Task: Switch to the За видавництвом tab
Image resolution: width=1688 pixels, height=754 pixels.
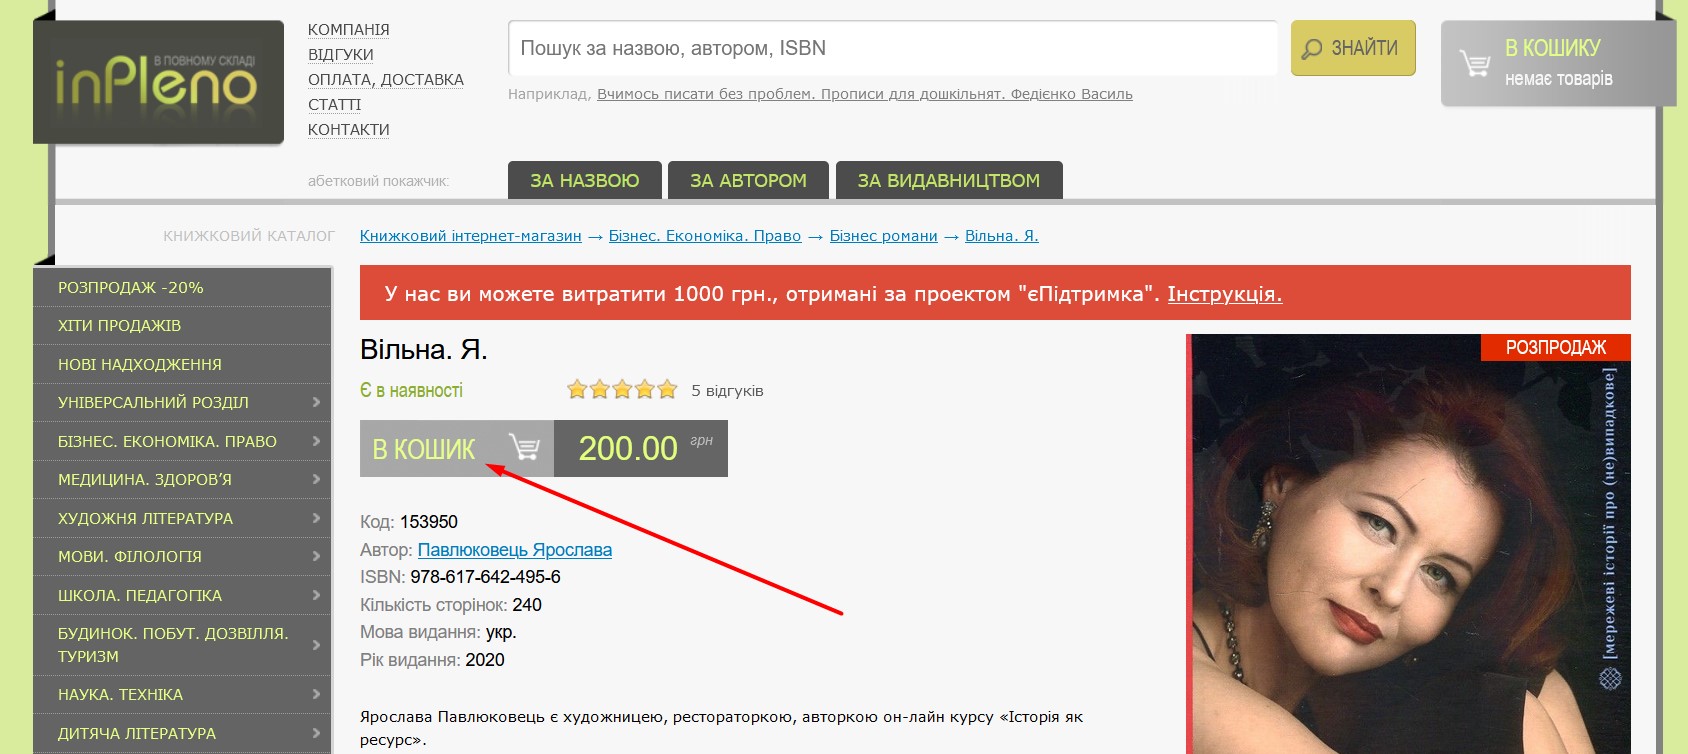Action: coord(949,180)
